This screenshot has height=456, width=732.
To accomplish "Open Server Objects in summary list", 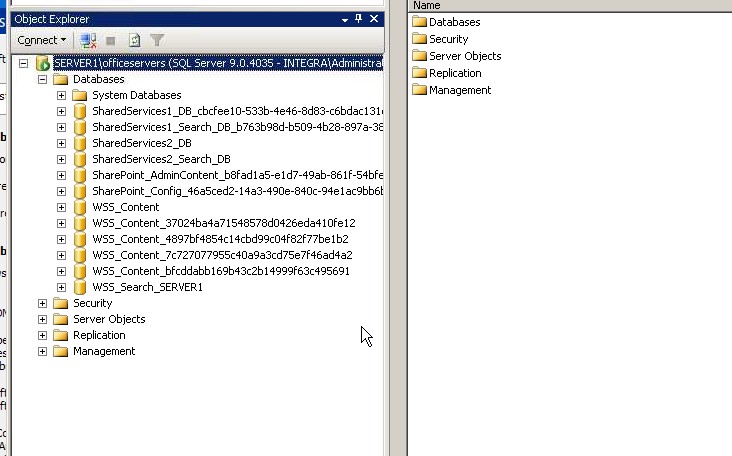I will click(457, 56).
